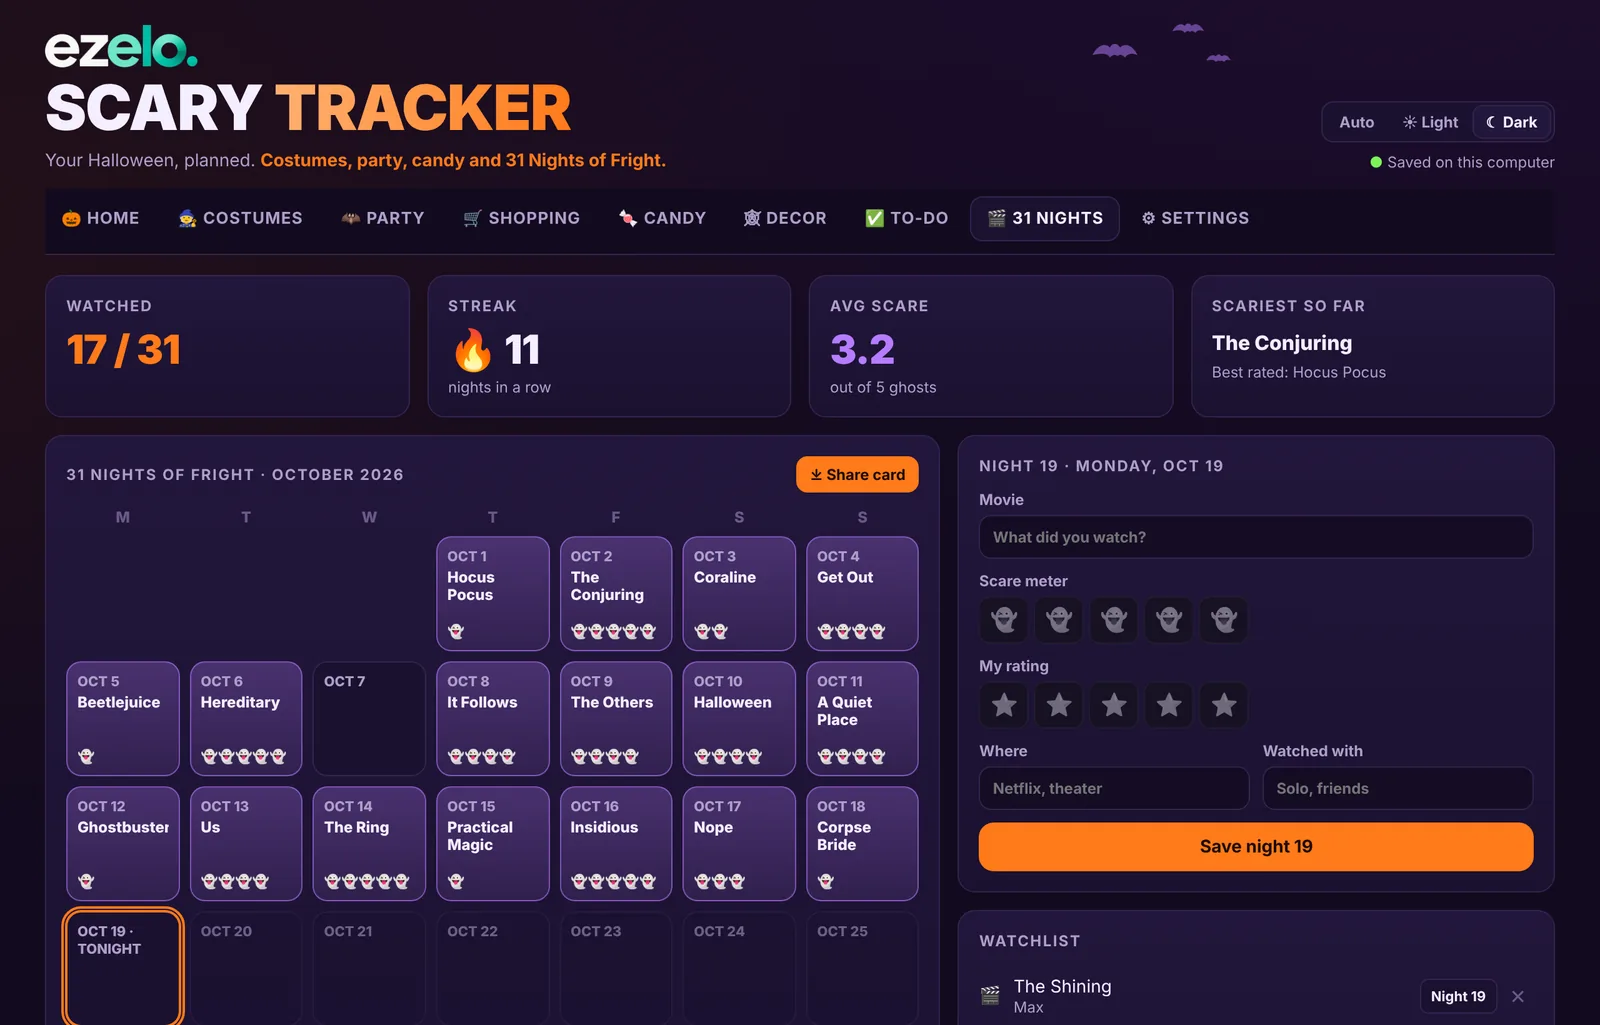Select the Oct 1 Hocus Pocus card
This screenshot has height=1025, width=1600.
(x=493, y=594)
